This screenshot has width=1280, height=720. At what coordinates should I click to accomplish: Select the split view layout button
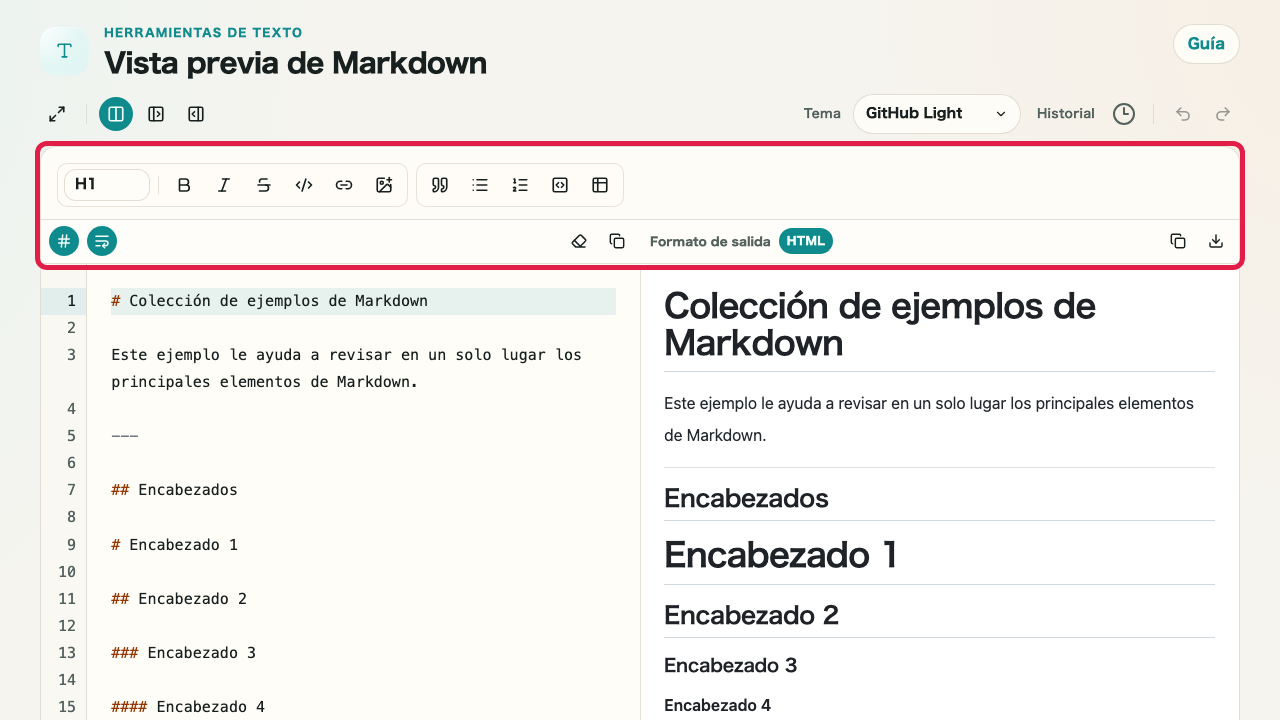(x=116, y=114)
